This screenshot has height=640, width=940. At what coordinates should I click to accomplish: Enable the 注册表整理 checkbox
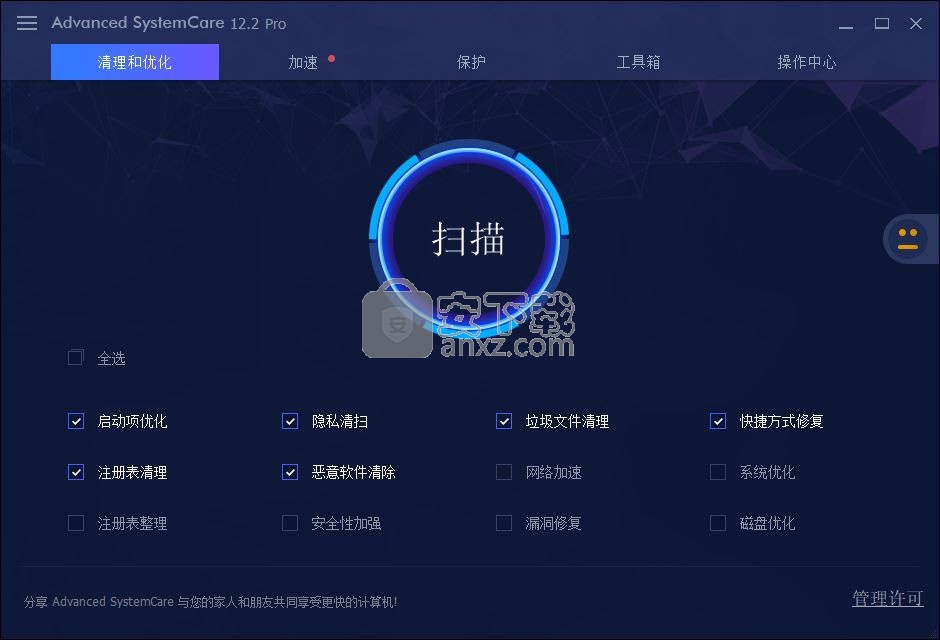pos(76,523)
